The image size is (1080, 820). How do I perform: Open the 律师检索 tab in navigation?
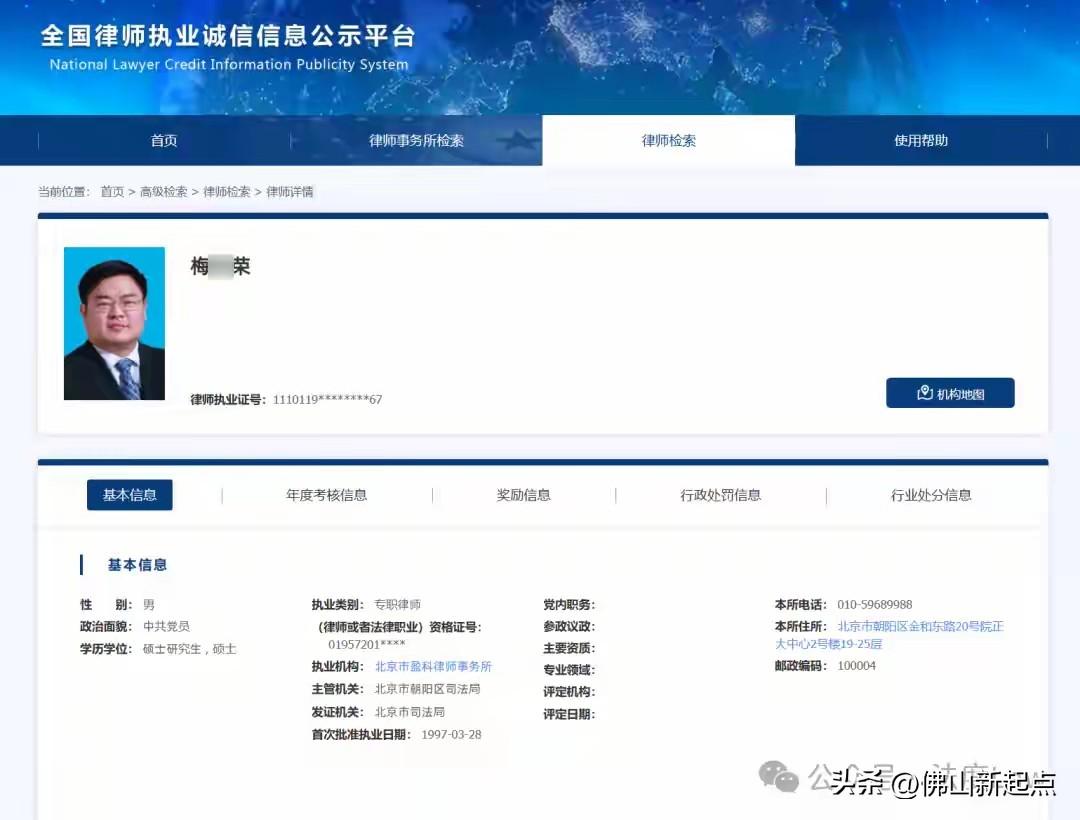[x=668, y=140]
